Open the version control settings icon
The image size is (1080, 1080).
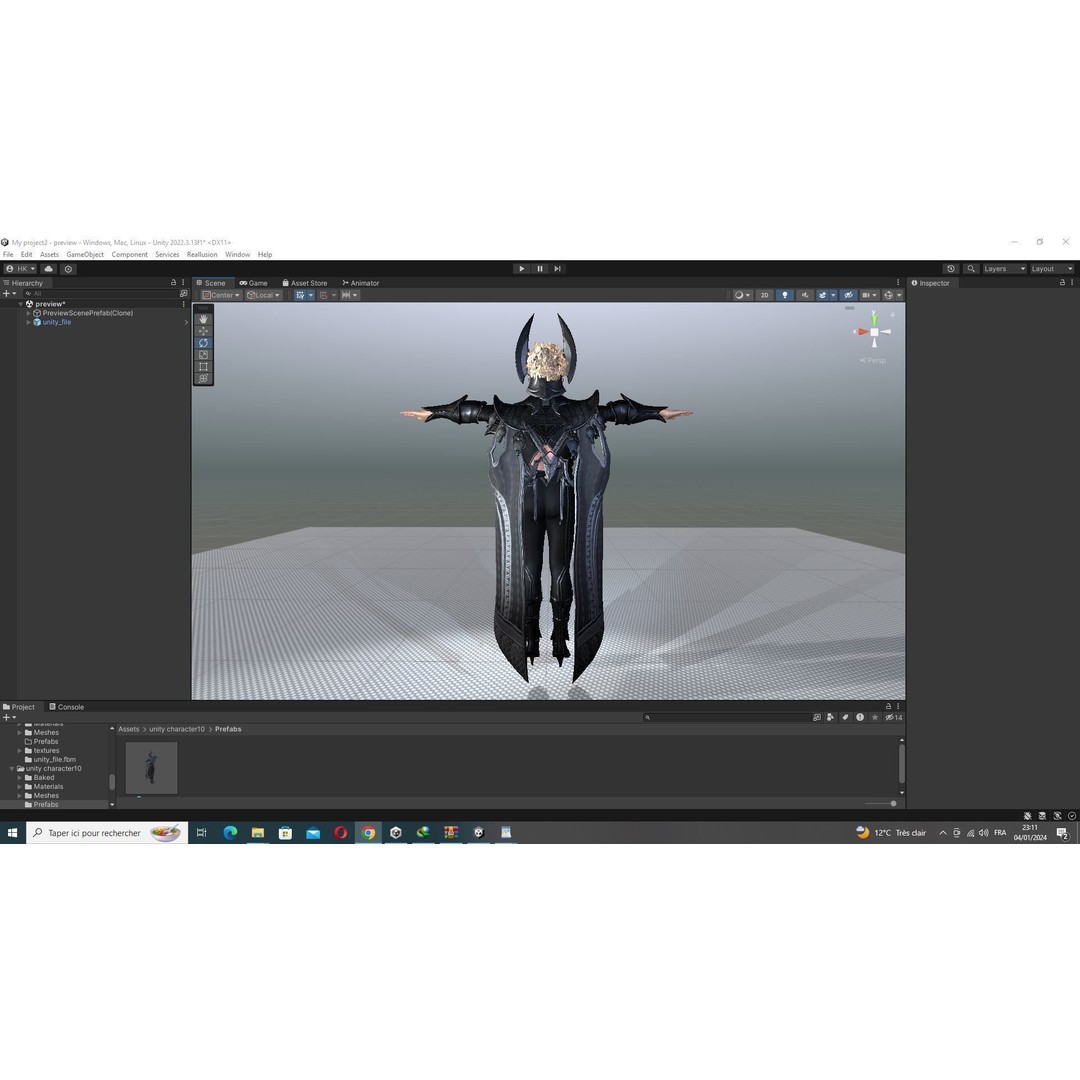pyautogui.click(x=68, y=269)
